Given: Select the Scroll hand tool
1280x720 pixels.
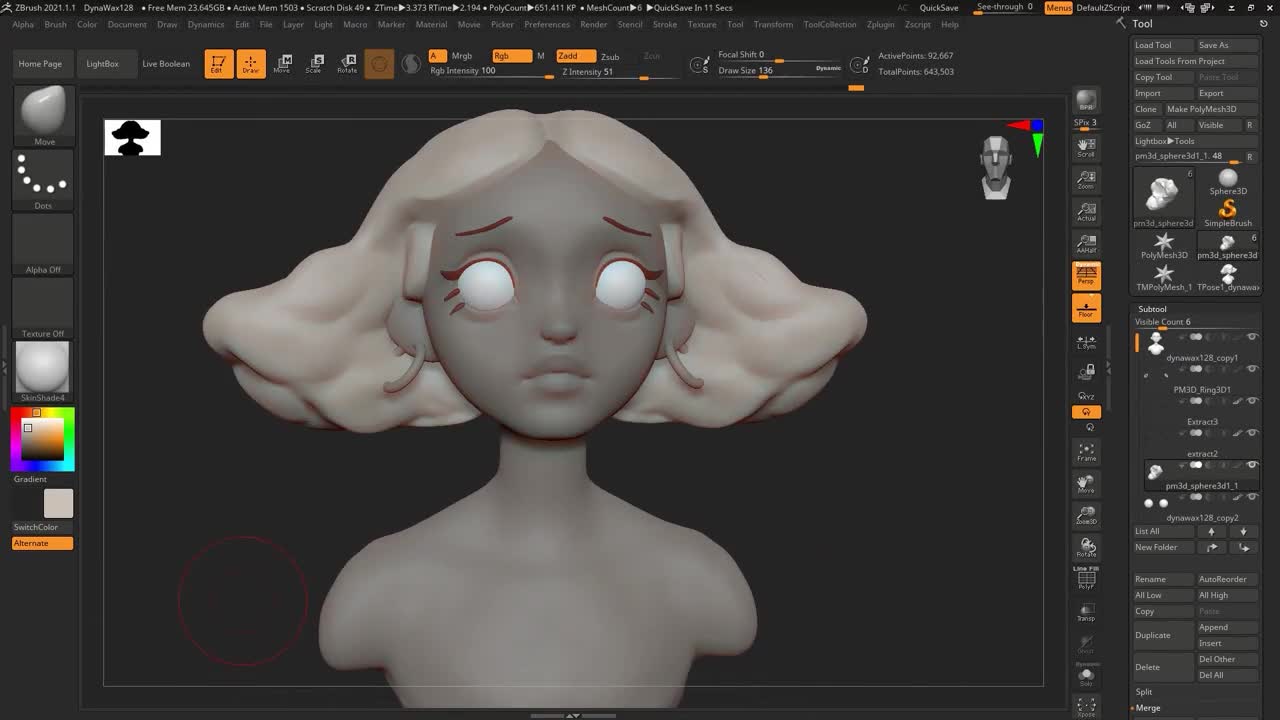Looking at the screenshot, I should click(x=1086, y=147).
